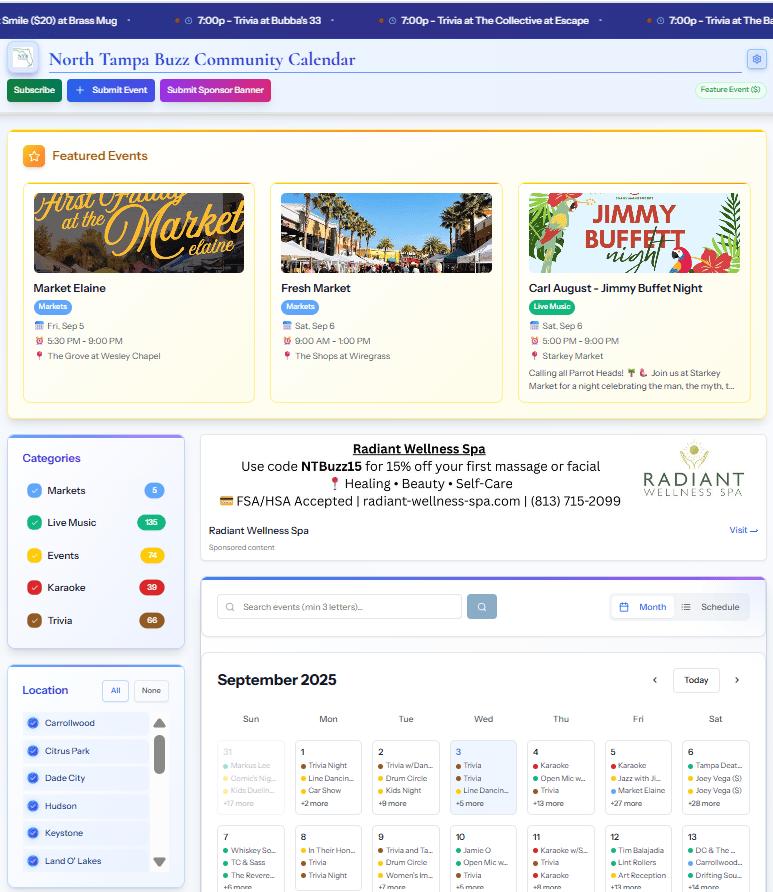Switch to Month view tab

643,607
